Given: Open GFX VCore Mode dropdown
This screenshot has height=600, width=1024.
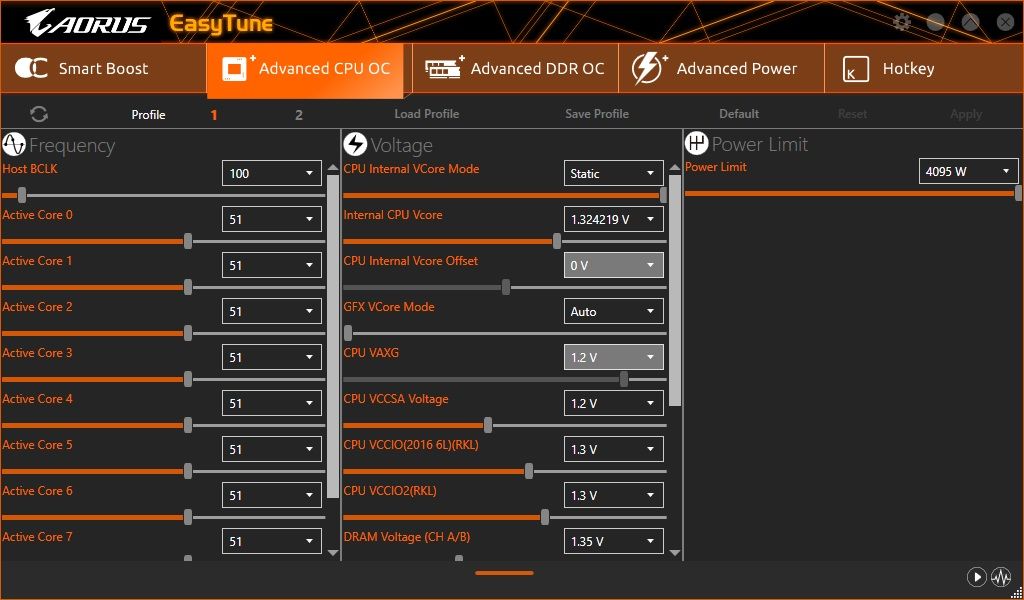Looking at the screenshot, I should click(x=614, y=311).
